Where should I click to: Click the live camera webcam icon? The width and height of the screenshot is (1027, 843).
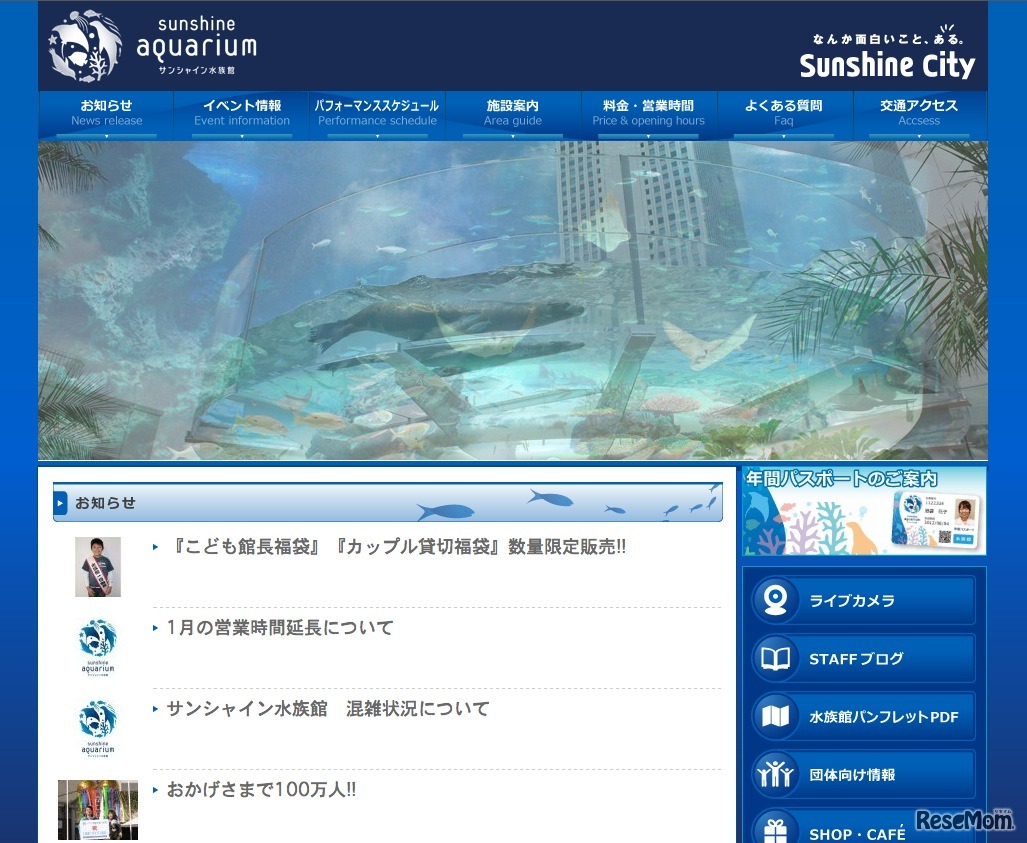point(775,599)
